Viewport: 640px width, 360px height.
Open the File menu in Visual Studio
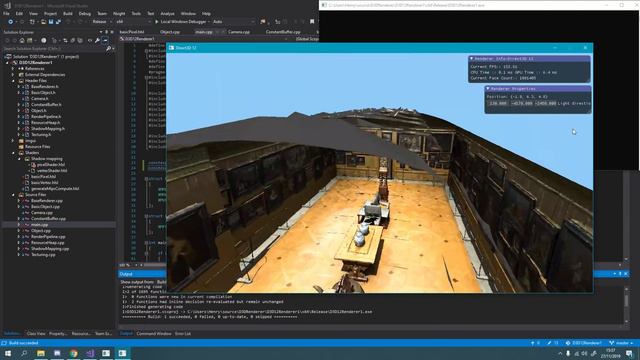[x=6, y=13]
